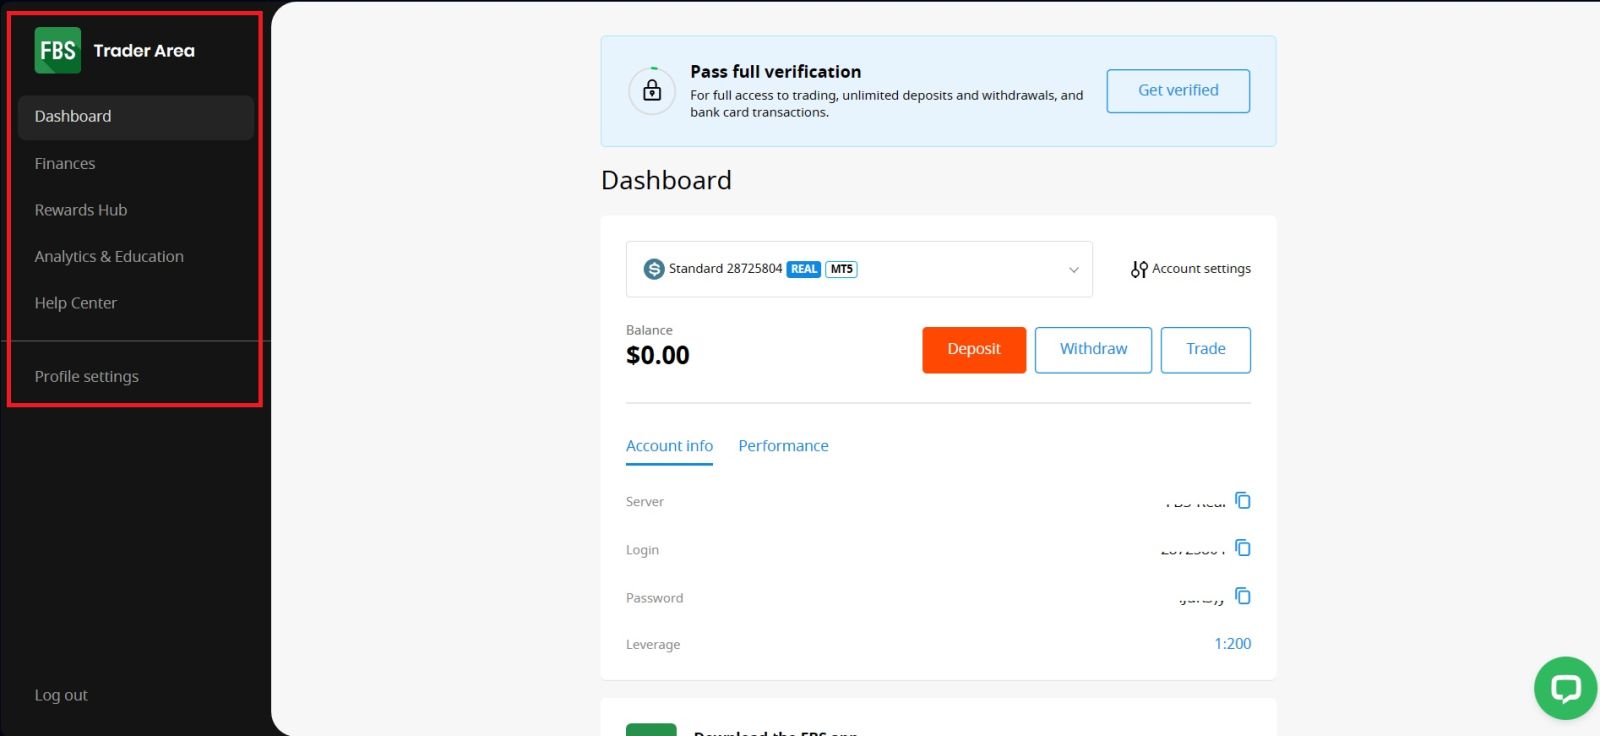Go to Rewards Hub
Viewport: 1600px width, 736px height.
(x=81, y=210)
